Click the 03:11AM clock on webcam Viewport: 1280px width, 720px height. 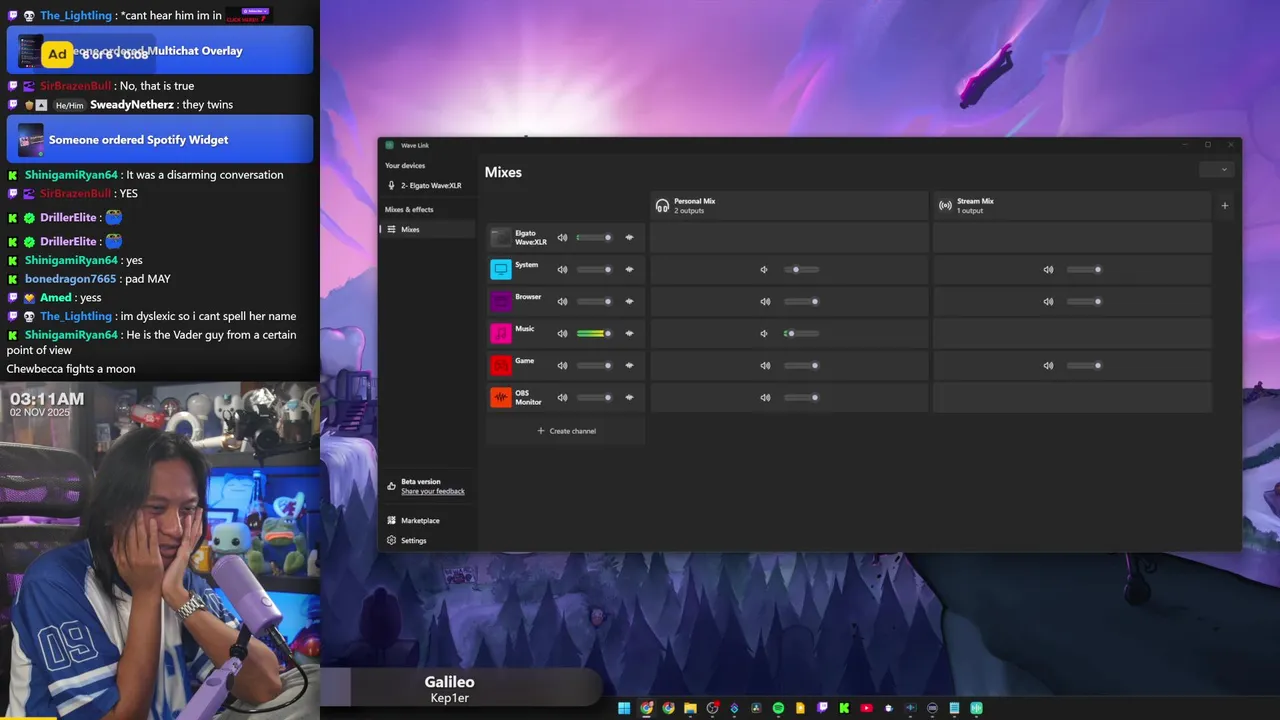tap(47, 399)
